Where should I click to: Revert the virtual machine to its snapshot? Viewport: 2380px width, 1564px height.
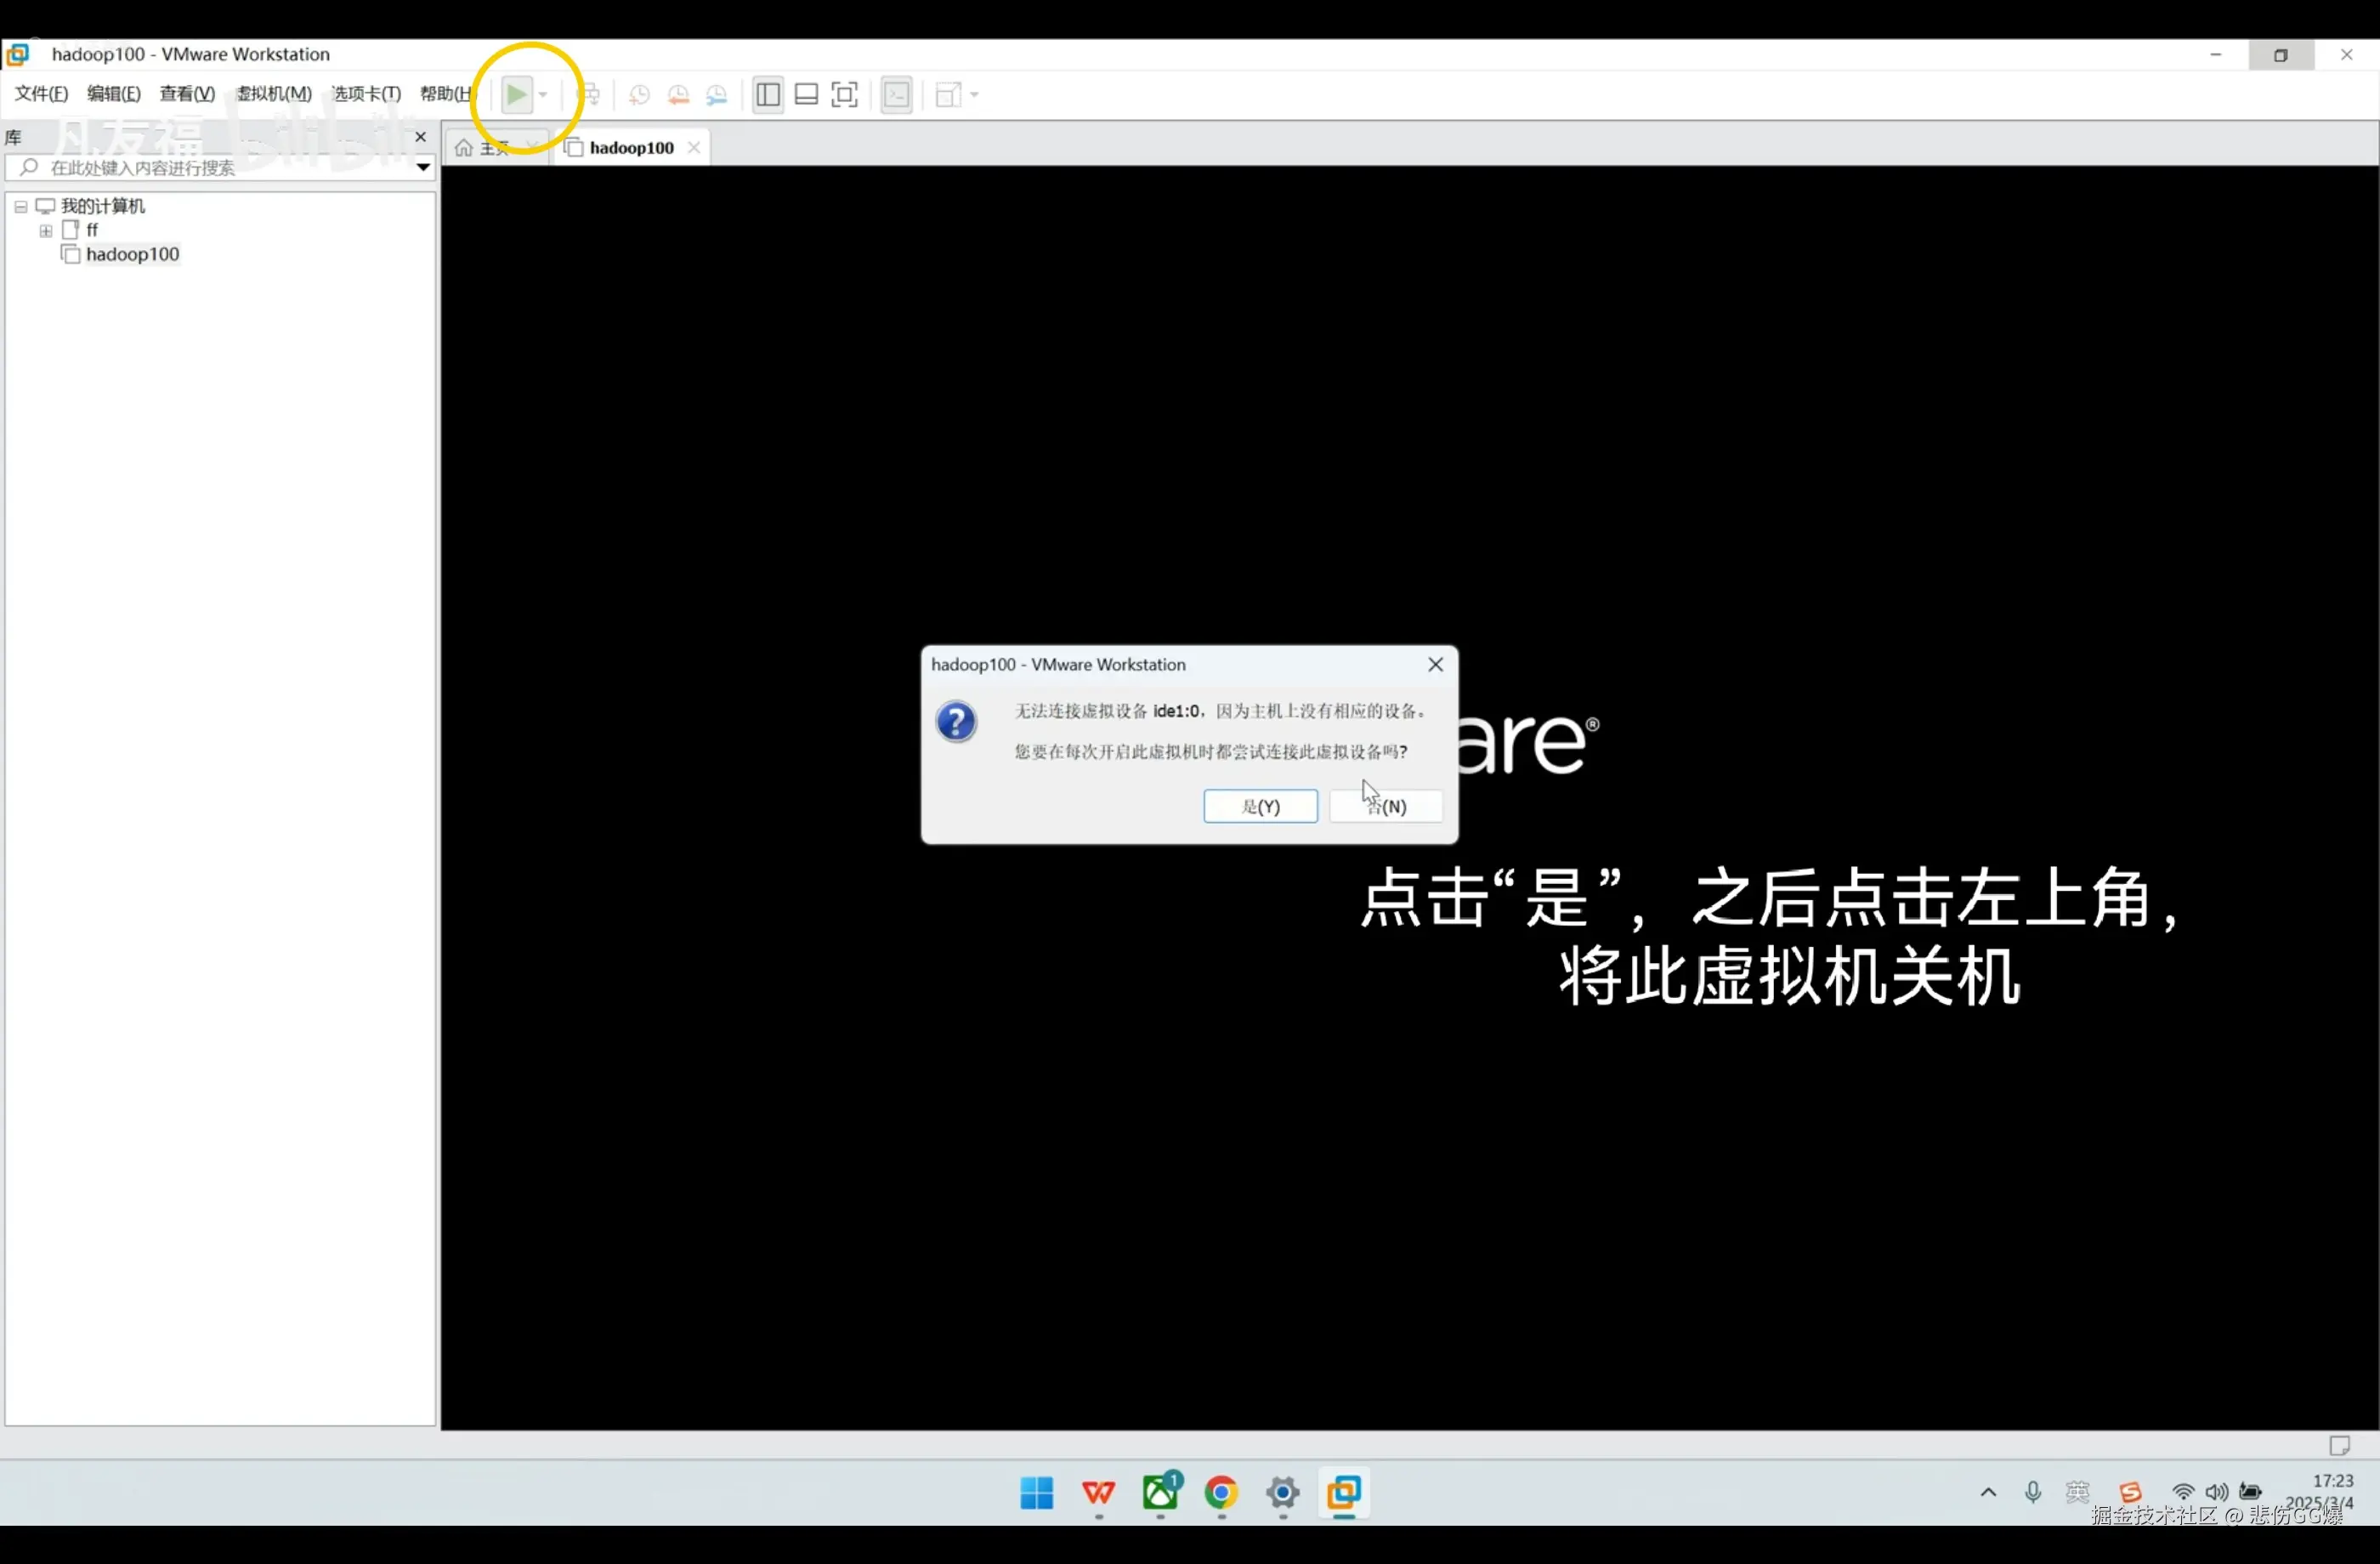(x=678, y=95)
